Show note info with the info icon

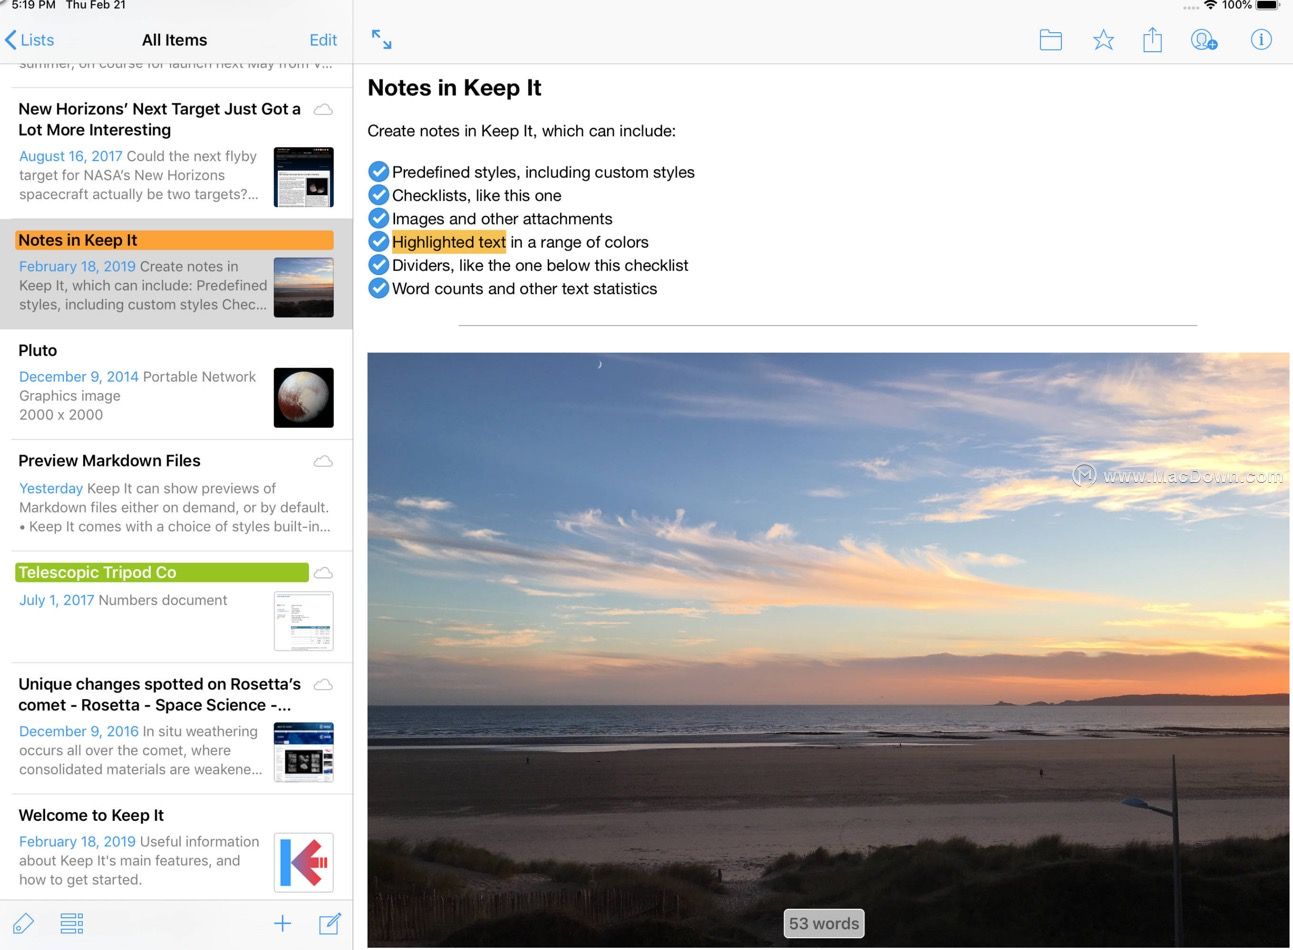(1261, 40)
